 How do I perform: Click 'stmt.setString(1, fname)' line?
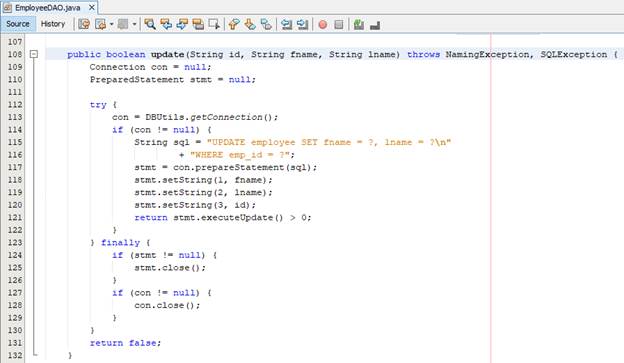pyautogui.click(x=203, y=180)
